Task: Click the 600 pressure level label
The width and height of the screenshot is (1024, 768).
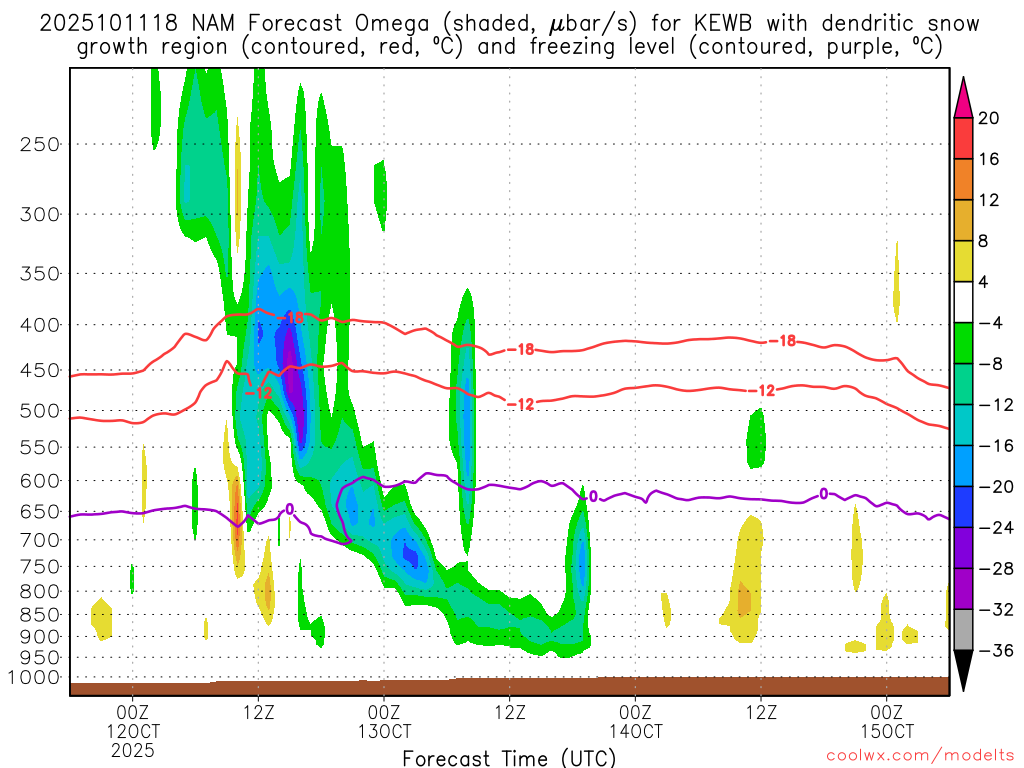Action: 40,481
